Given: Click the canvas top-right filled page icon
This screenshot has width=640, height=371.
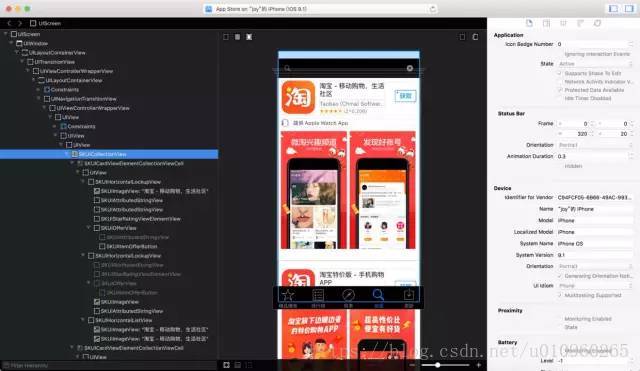Looking at the screenshot, I should tap(475, 37).
